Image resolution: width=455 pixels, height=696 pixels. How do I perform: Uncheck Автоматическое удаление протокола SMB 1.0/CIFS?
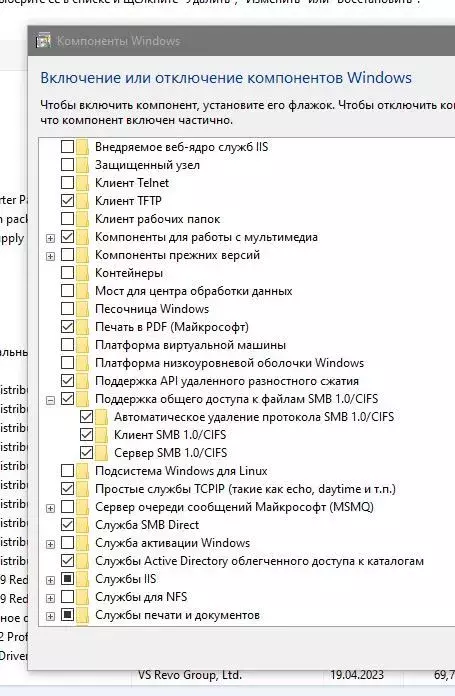pos(87,417)
